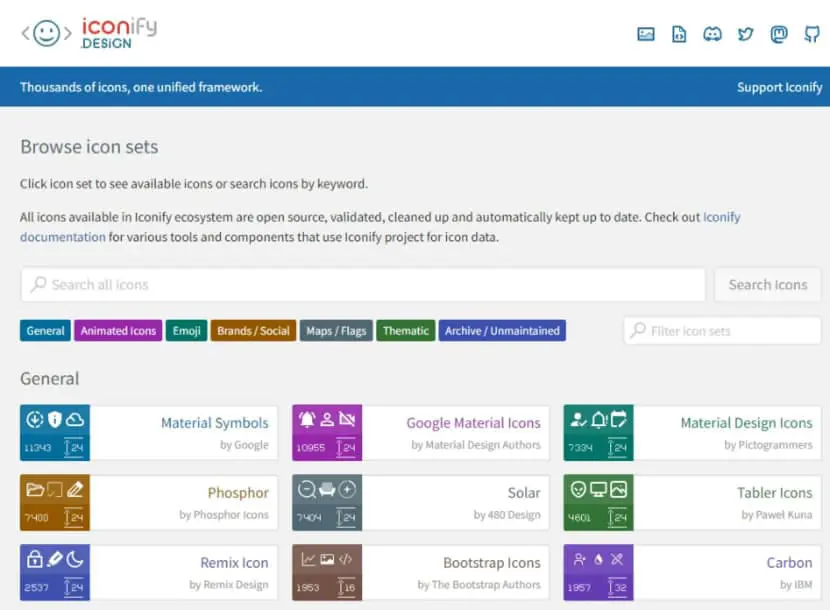Open the GitHub icon in header
This screenshot has height=610, width=830.
(811, 34)
